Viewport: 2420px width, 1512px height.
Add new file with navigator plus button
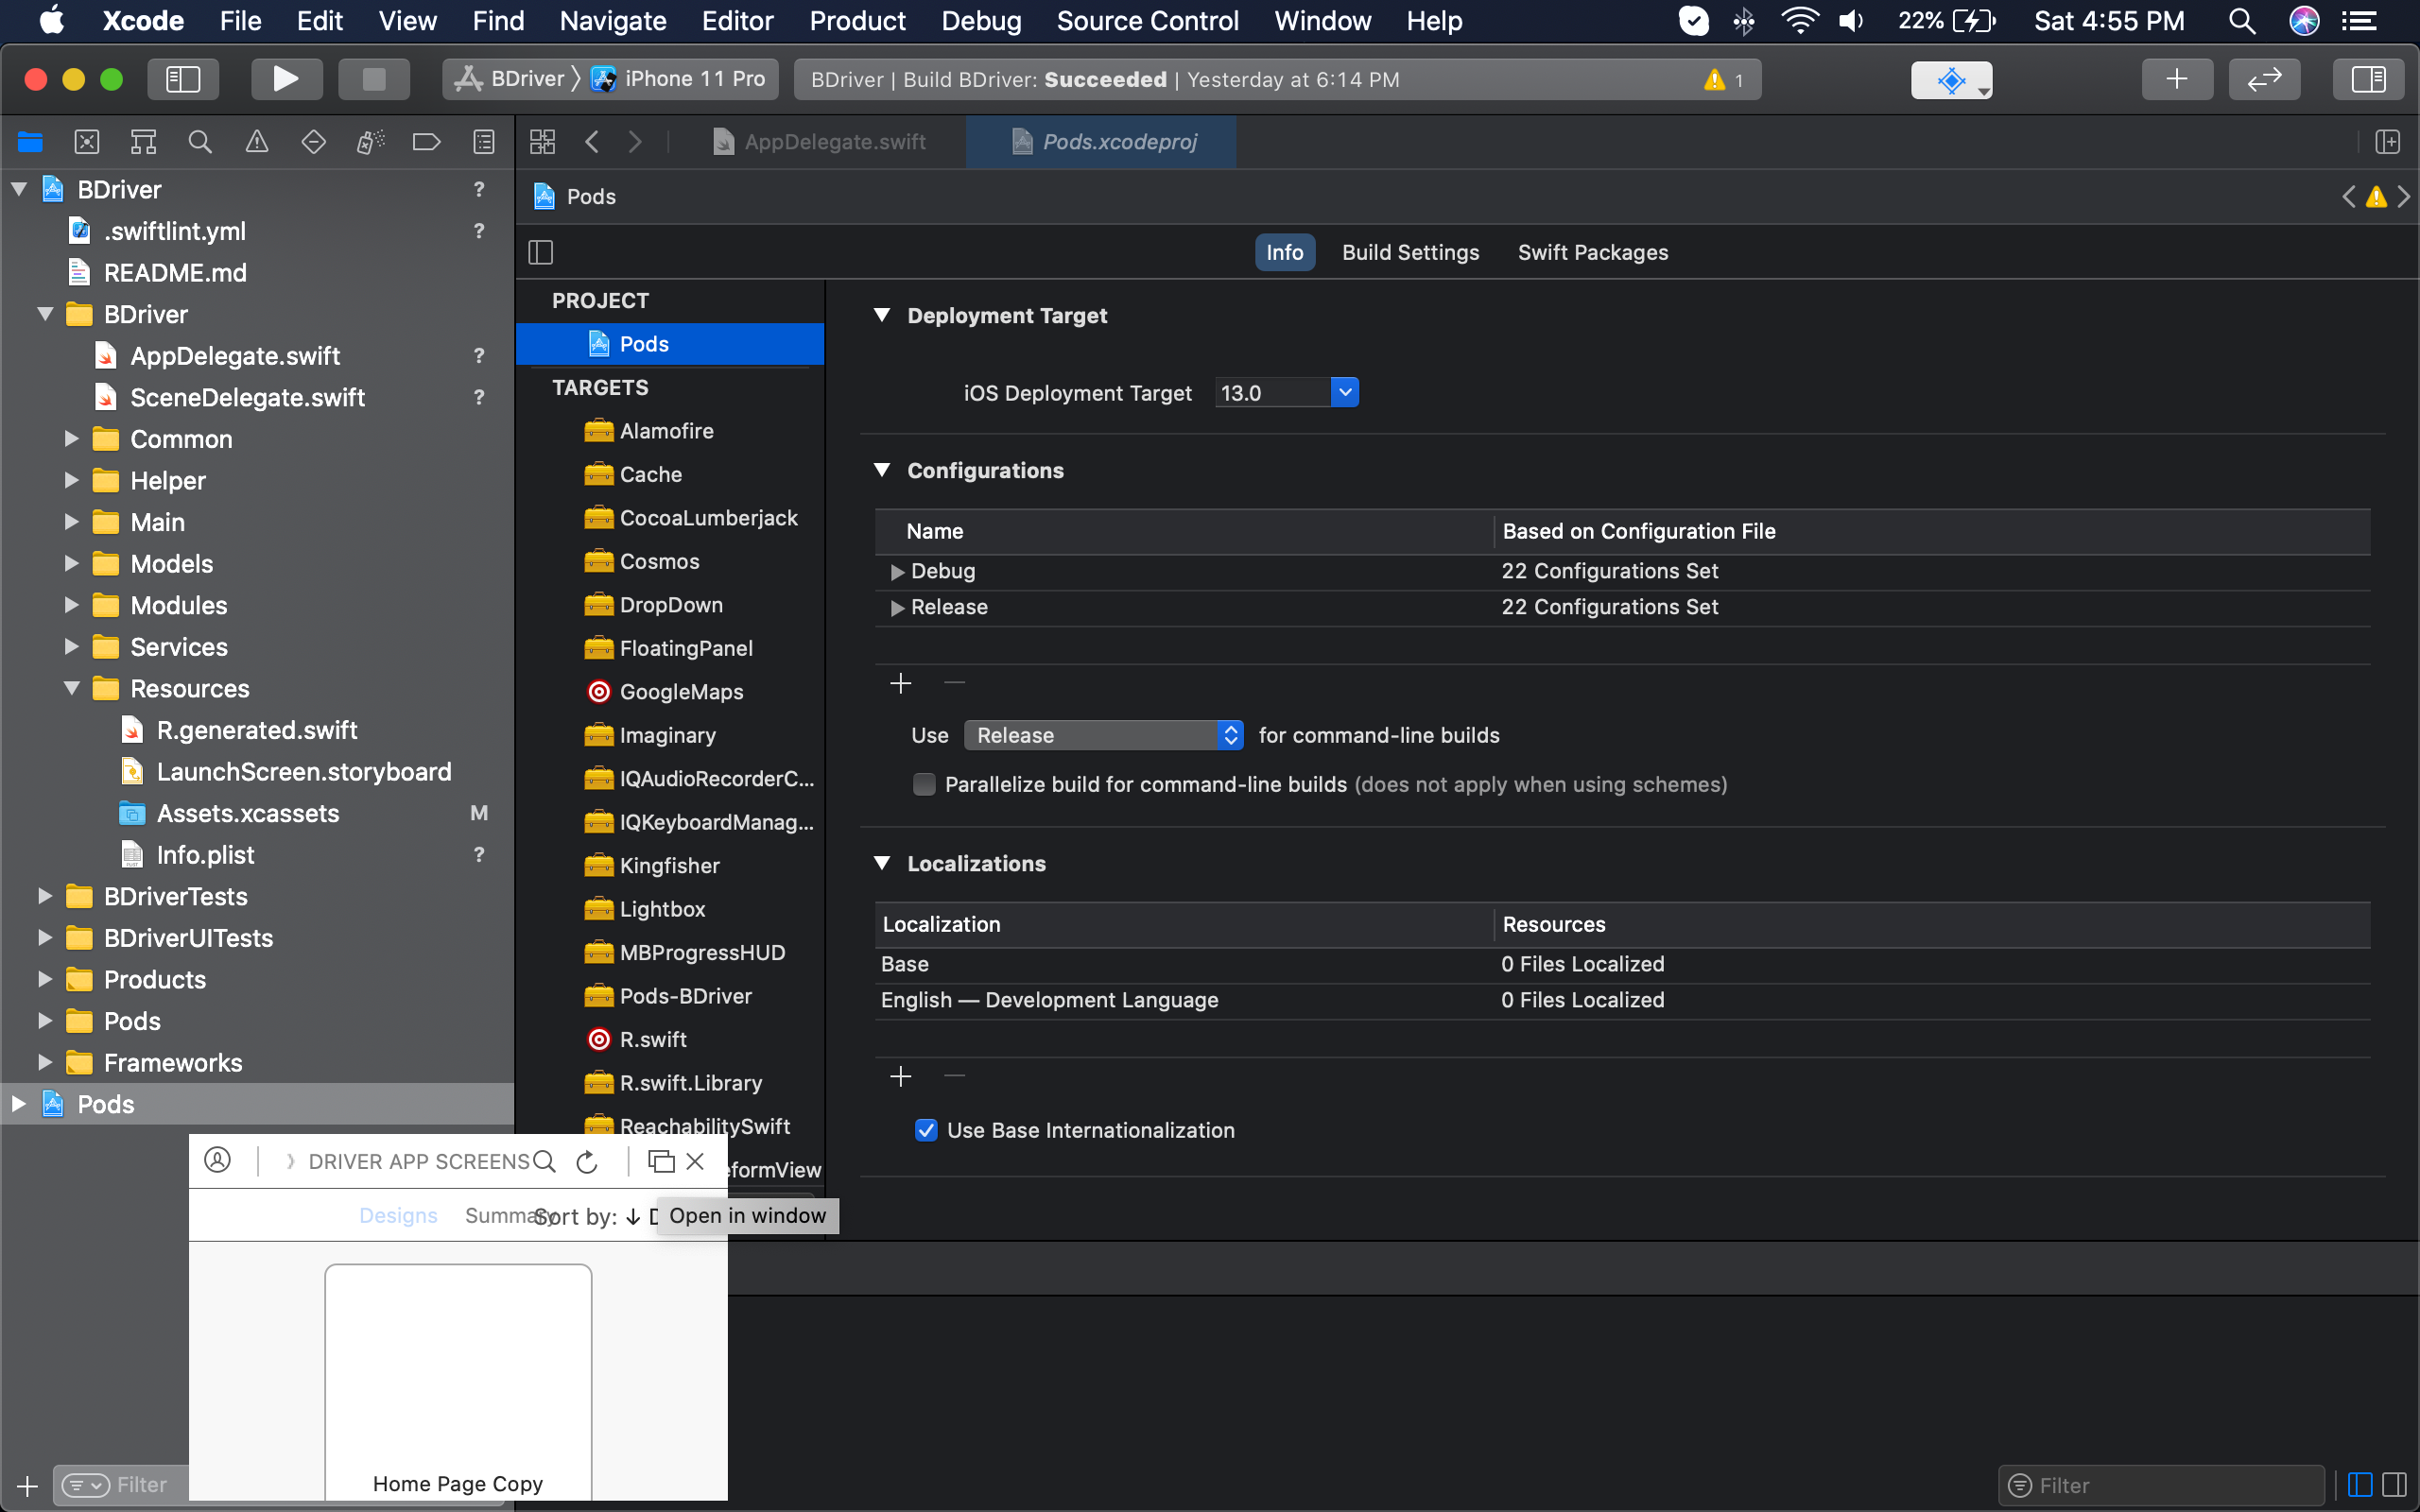click(x=28, y=1485)
